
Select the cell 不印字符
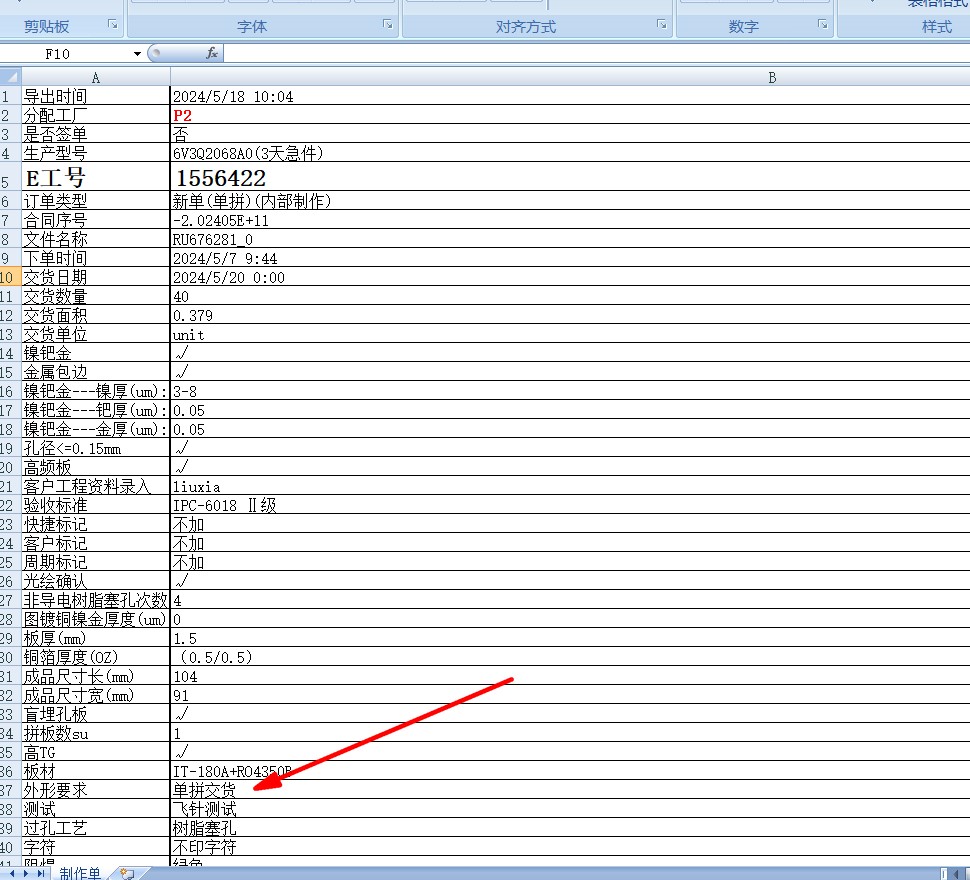pyautogui.click(x=570, y=847)
